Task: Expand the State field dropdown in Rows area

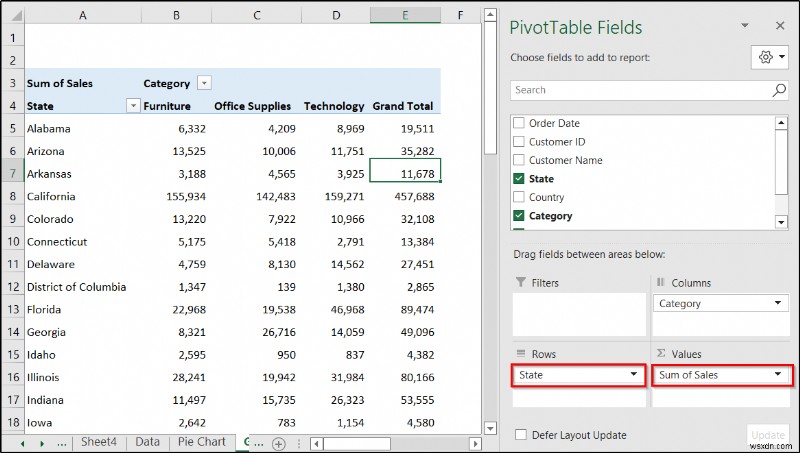Action: pos(632,375)
